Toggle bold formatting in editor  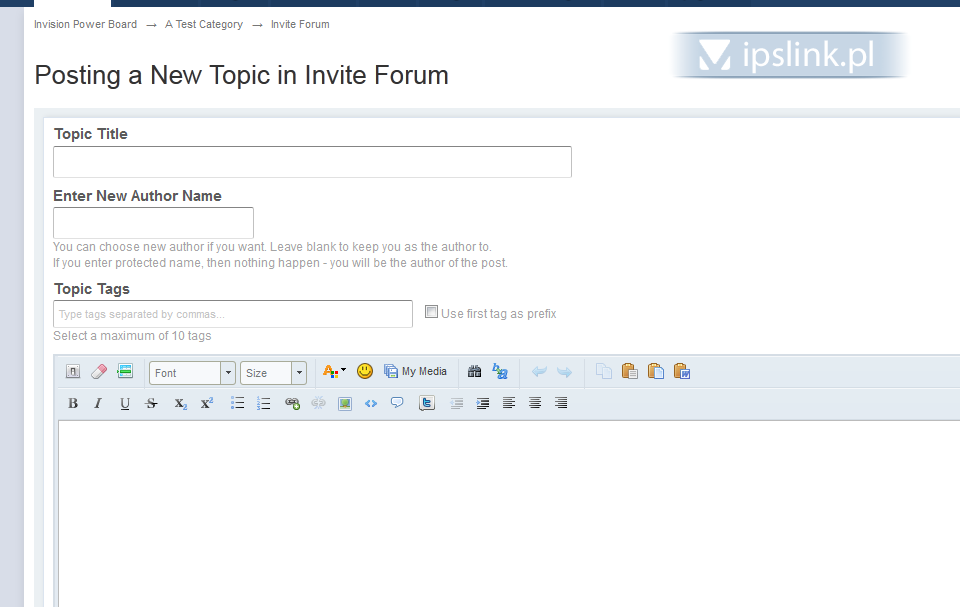[x=73, y=404]
